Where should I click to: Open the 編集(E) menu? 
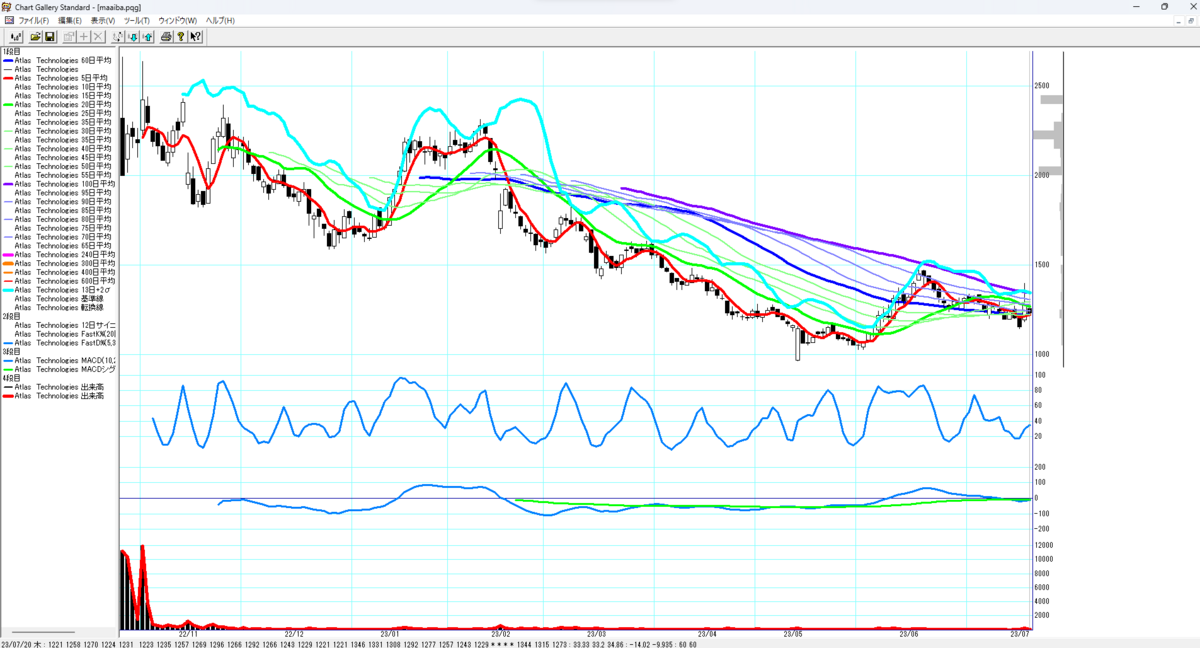pyautogui.click(x=71, y=20)
